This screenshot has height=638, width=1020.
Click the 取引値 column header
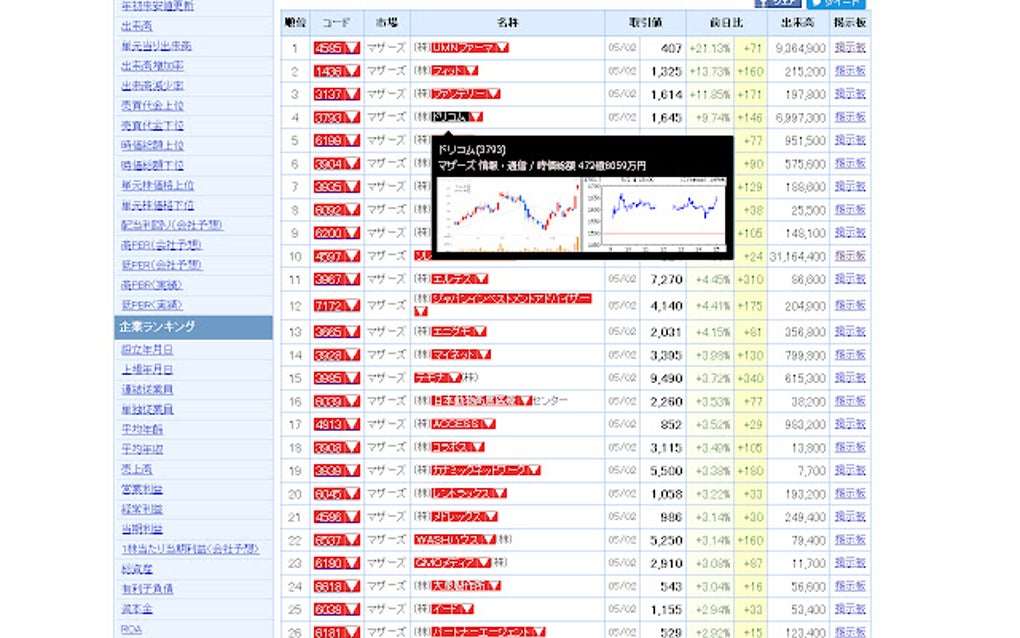[x=645, y=23]
